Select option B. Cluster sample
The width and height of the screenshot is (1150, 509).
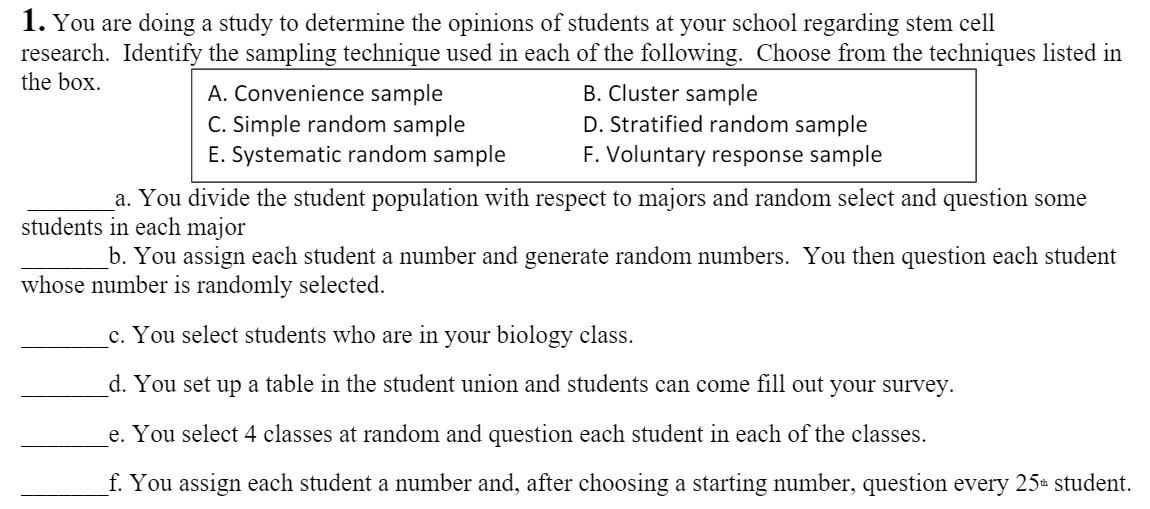tap(669, 94)
